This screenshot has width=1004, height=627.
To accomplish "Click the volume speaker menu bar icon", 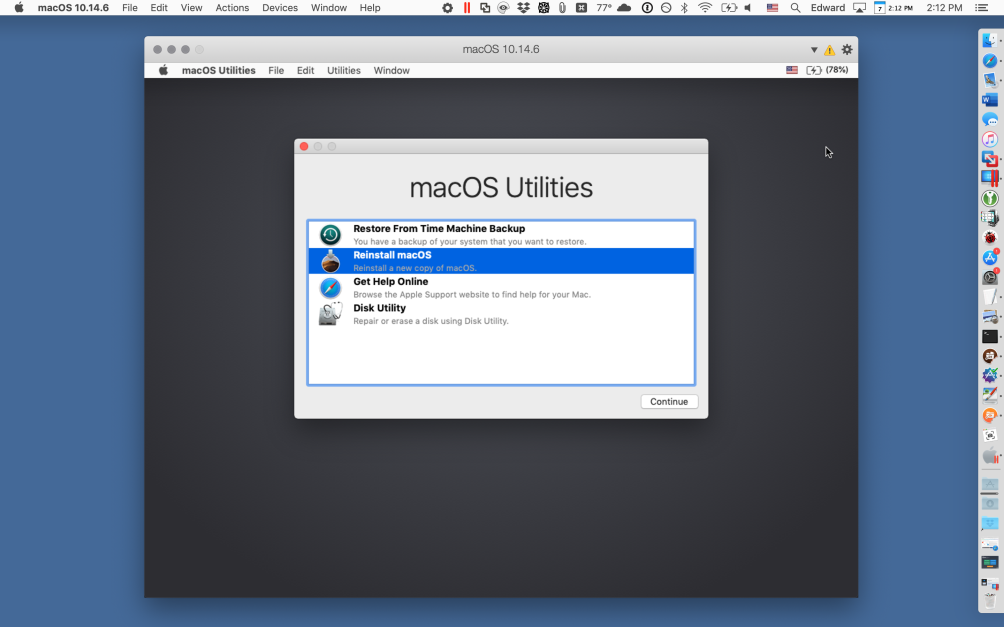I will pos(748,8).
